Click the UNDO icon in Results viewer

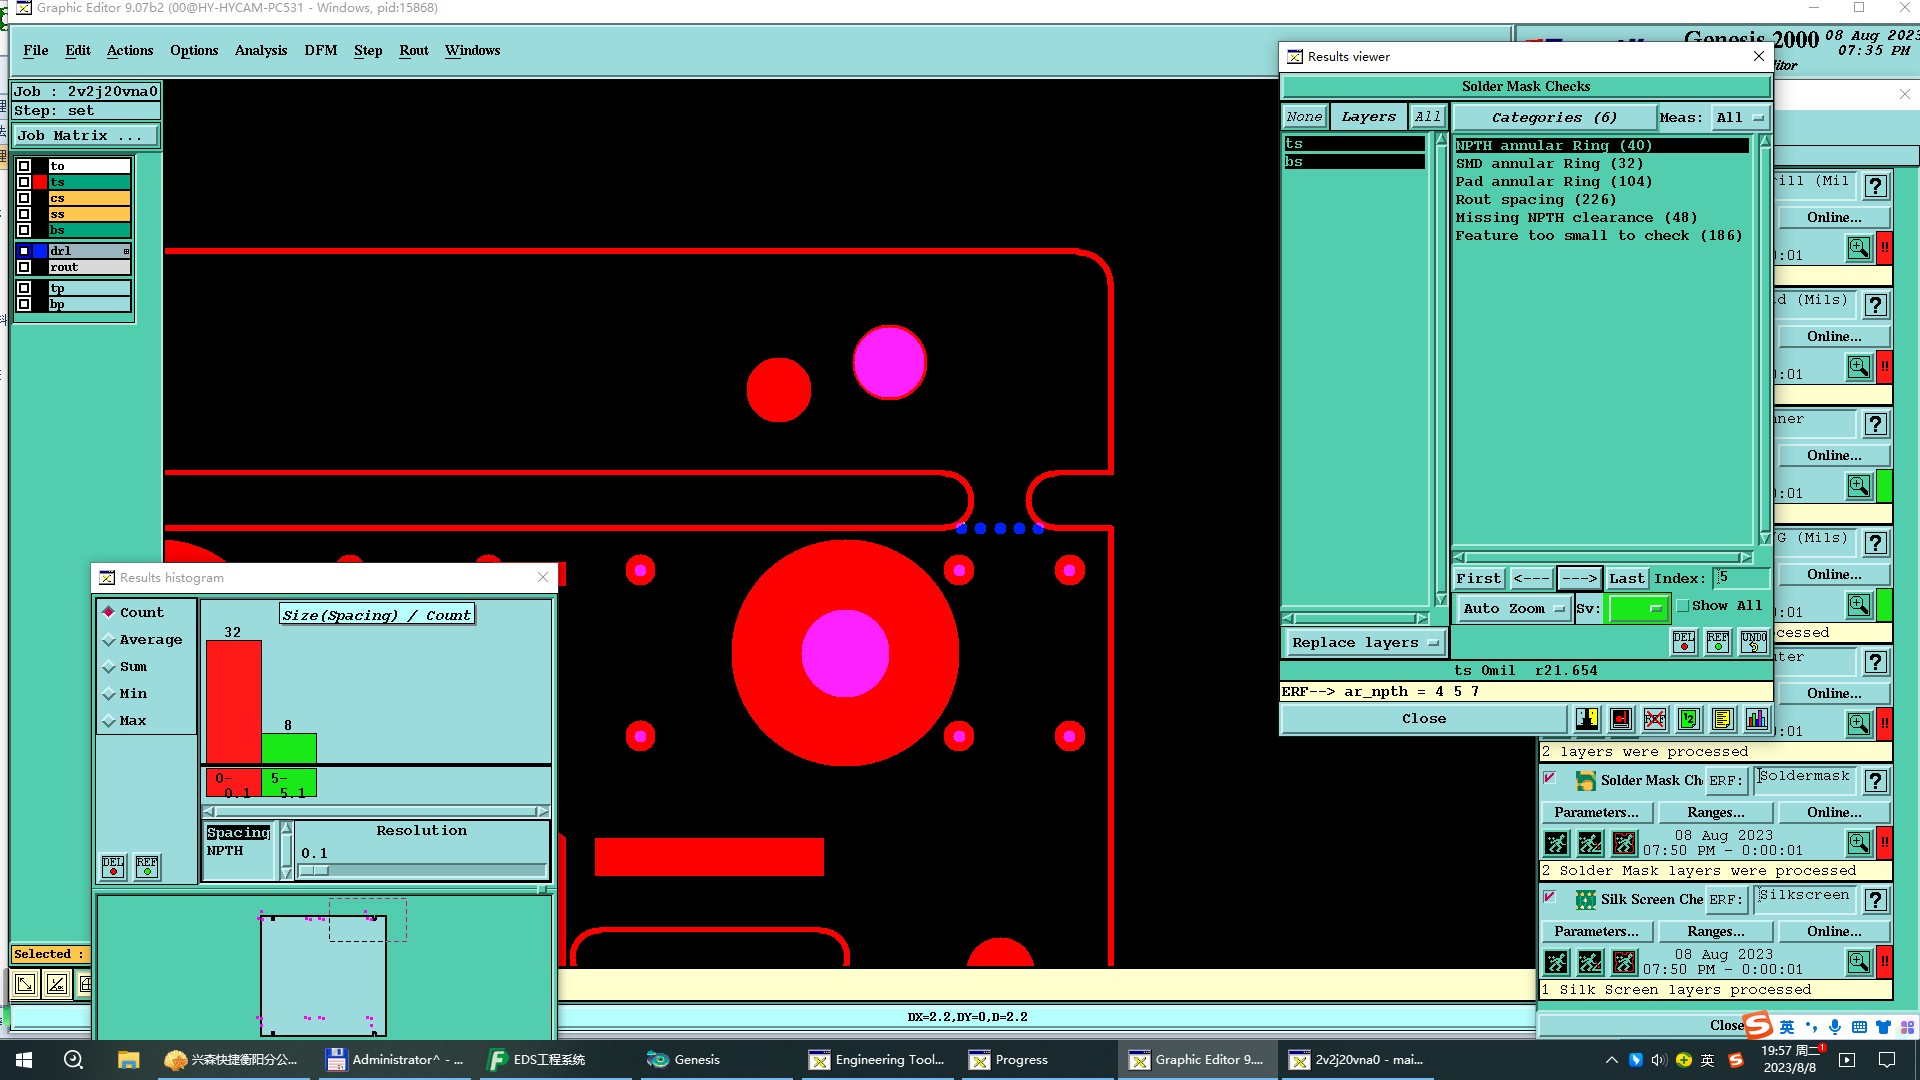(x=1753, y=642)
